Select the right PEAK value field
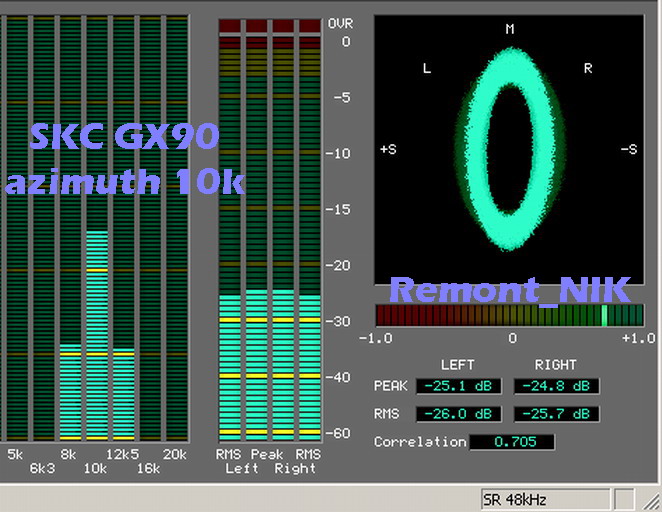 tap(556, 386)
